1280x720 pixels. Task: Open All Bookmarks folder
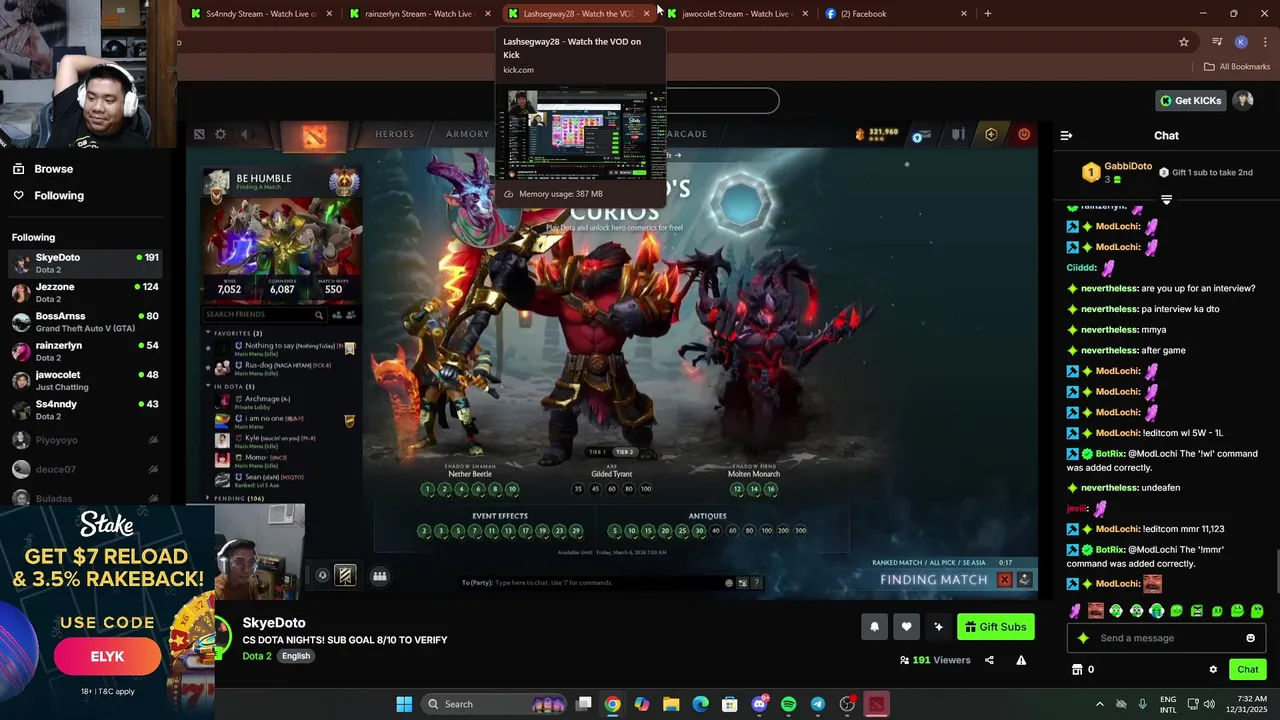1237,67
